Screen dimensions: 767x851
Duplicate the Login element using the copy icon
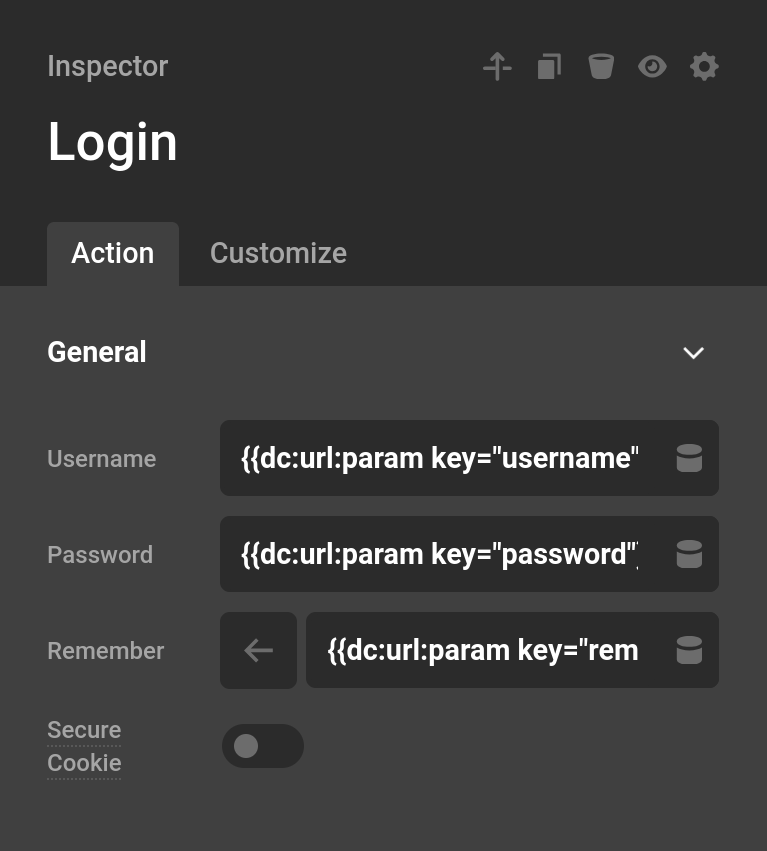(549, 66)
